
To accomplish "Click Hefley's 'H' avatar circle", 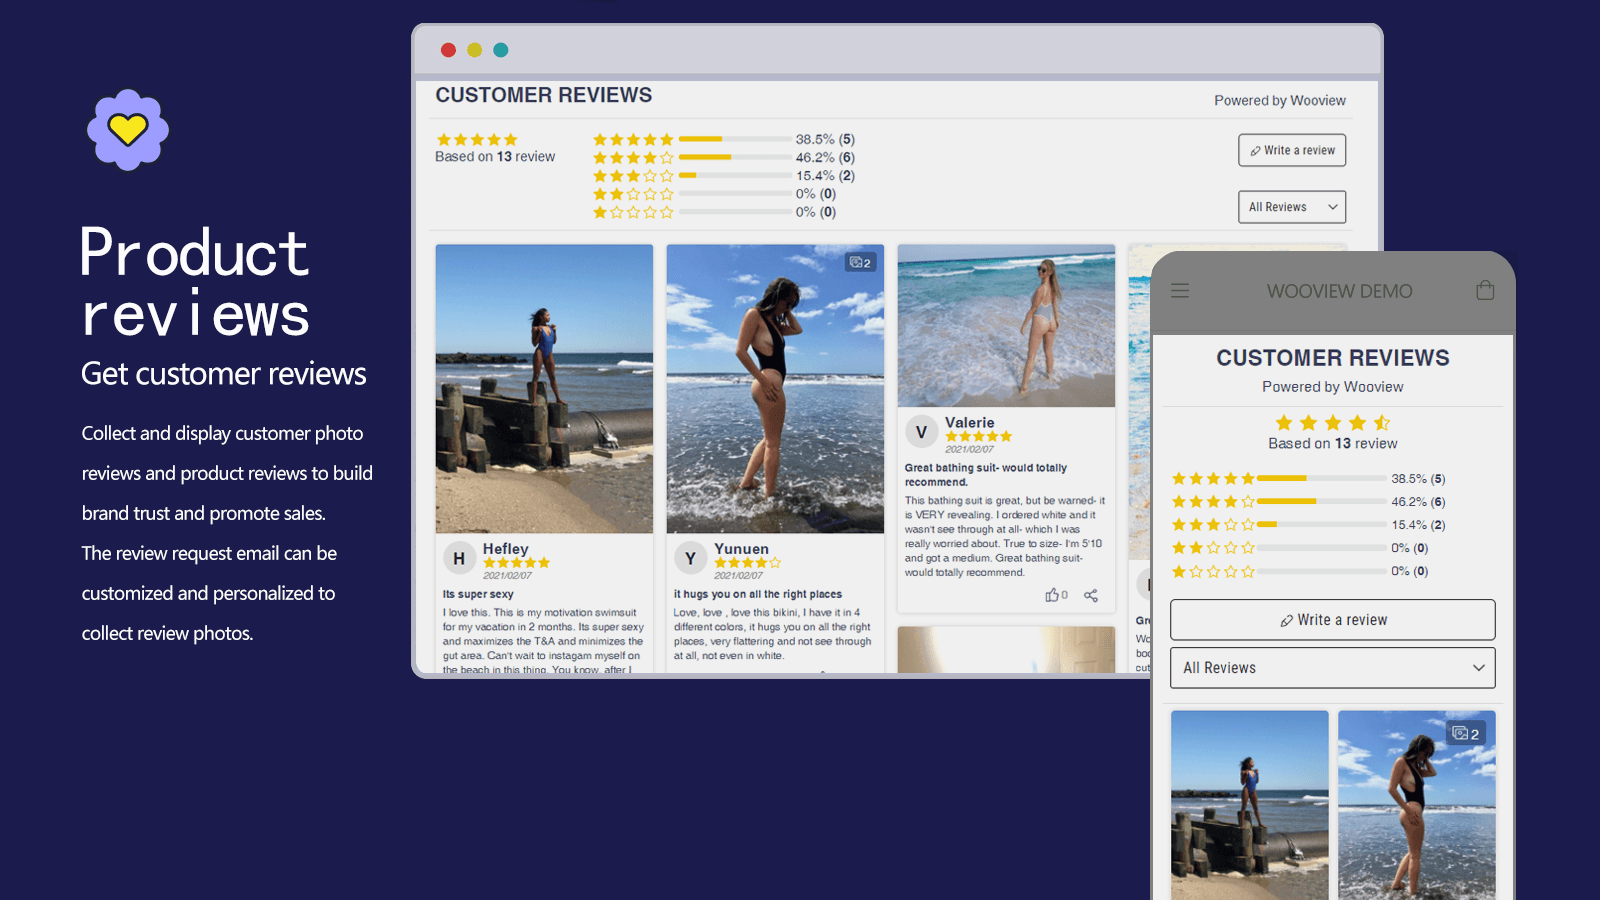I will click(460, 557).
